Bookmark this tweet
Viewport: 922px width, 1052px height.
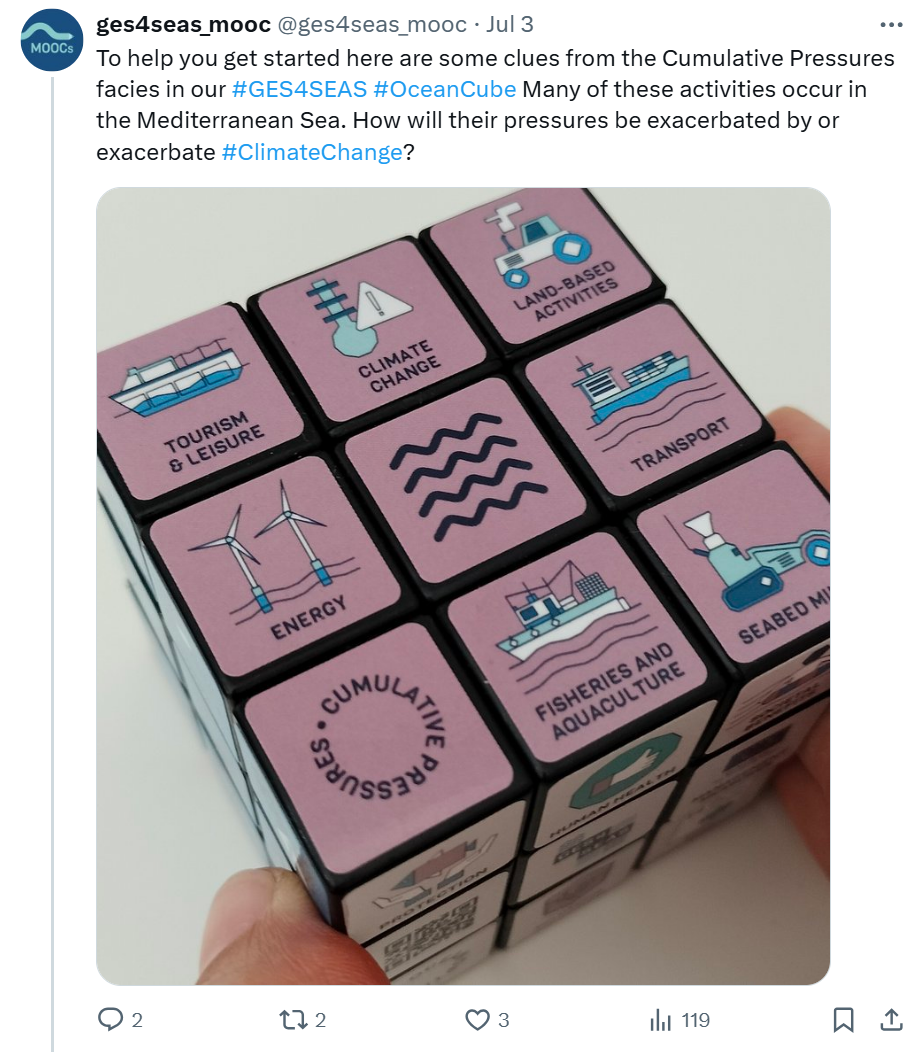(x=843, y=1020)
